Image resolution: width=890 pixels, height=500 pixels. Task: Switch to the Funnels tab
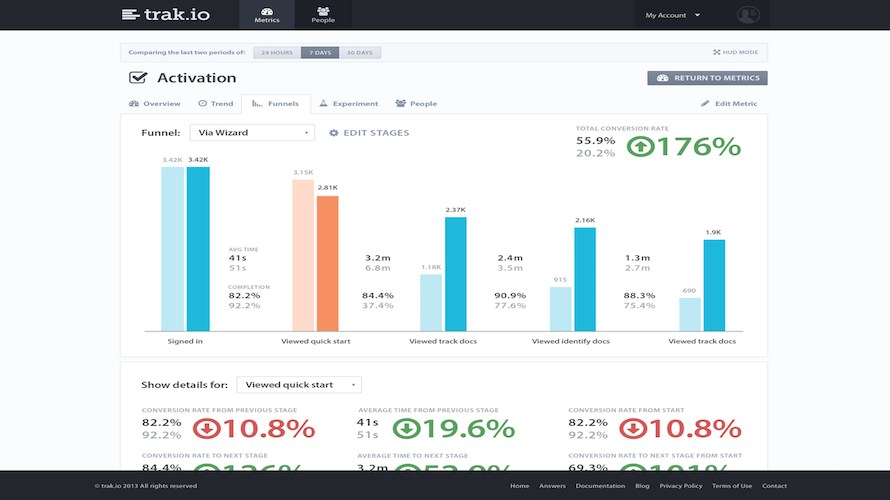[x=276, y=104]
